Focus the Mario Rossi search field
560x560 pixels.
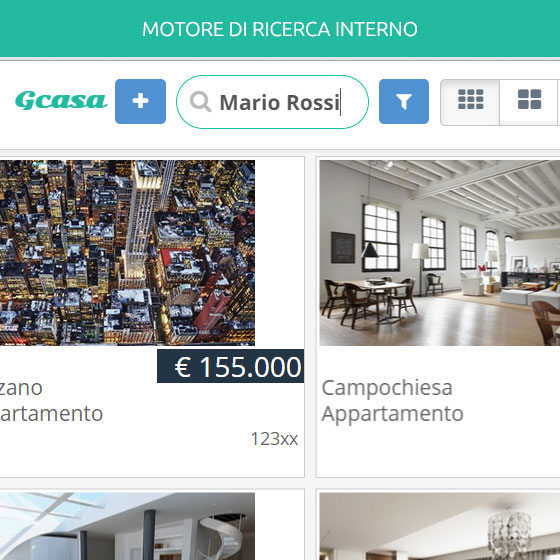272,102
